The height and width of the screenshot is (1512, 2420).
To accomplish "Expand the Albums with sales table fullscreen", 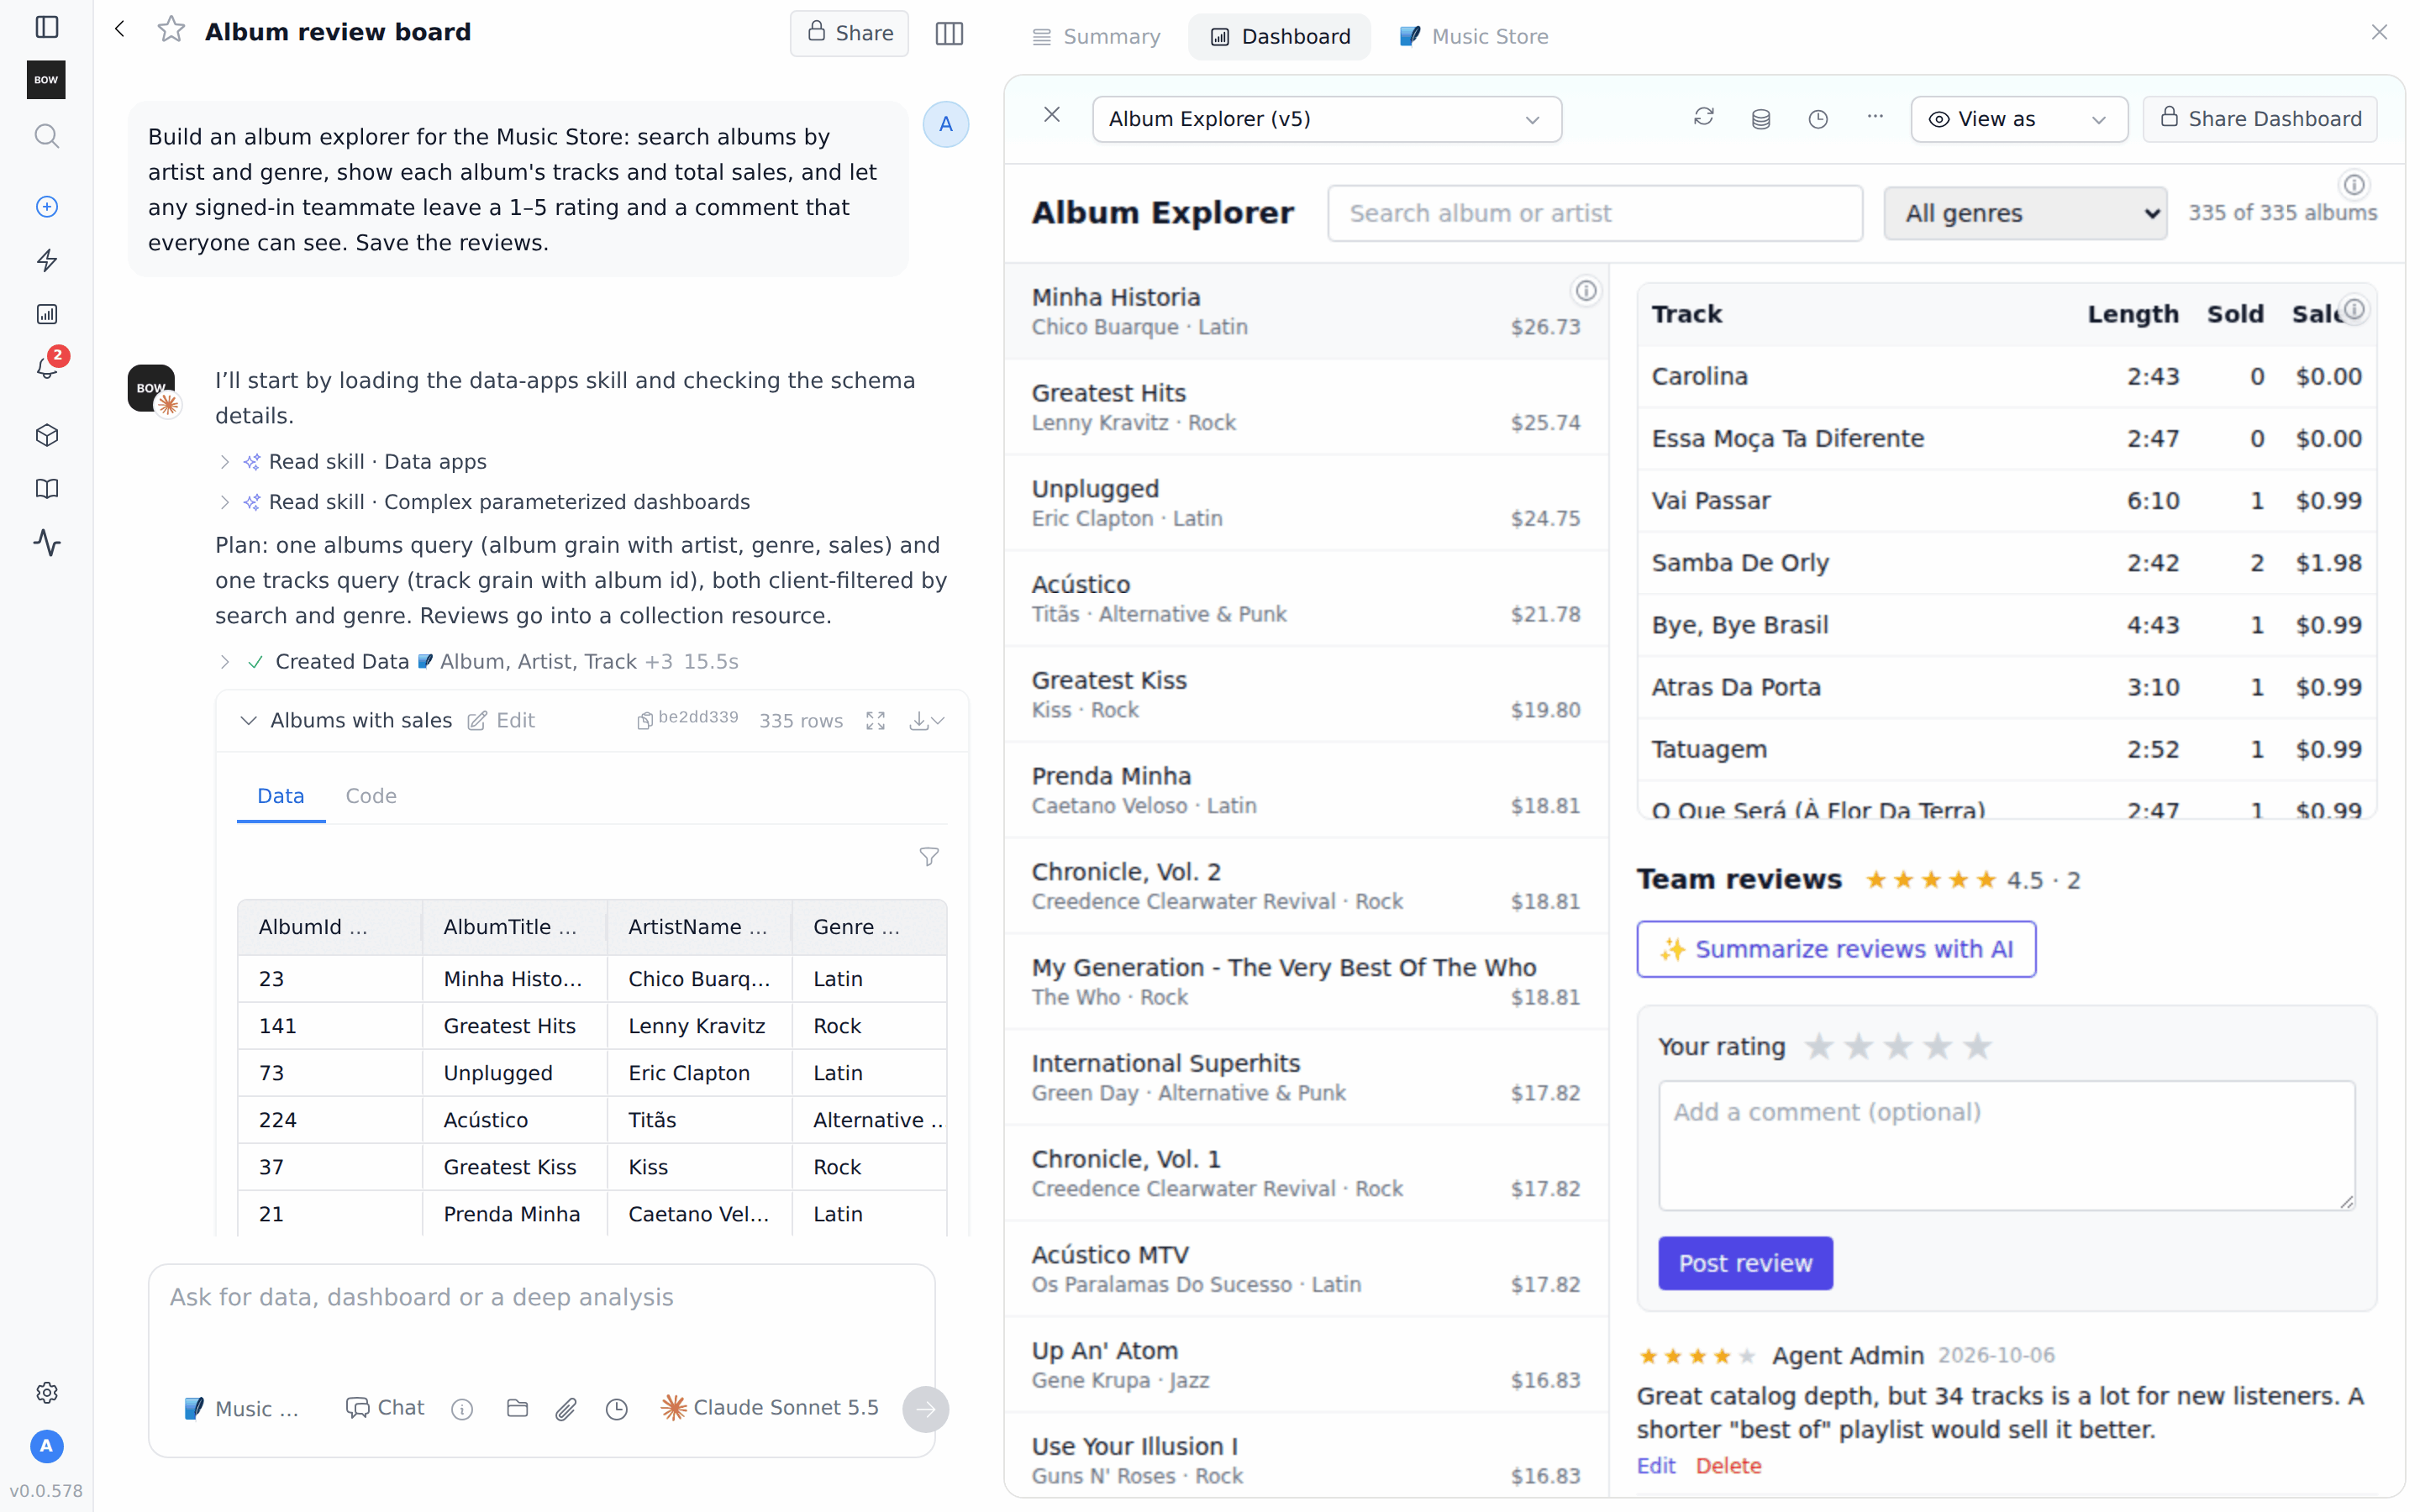I will pyautogui.click(x=875, y=721).
